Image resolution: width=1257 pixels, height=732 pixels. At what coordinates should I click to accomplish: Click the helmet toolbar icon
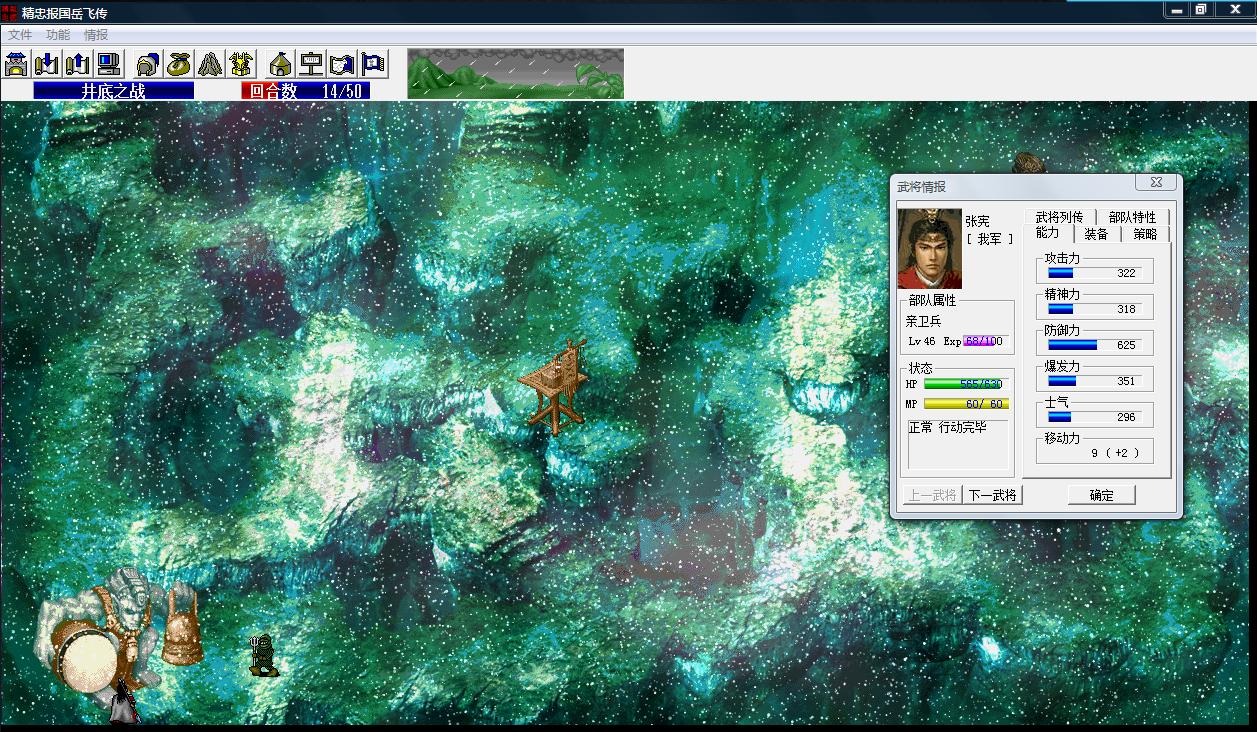(x=148, y=64)
